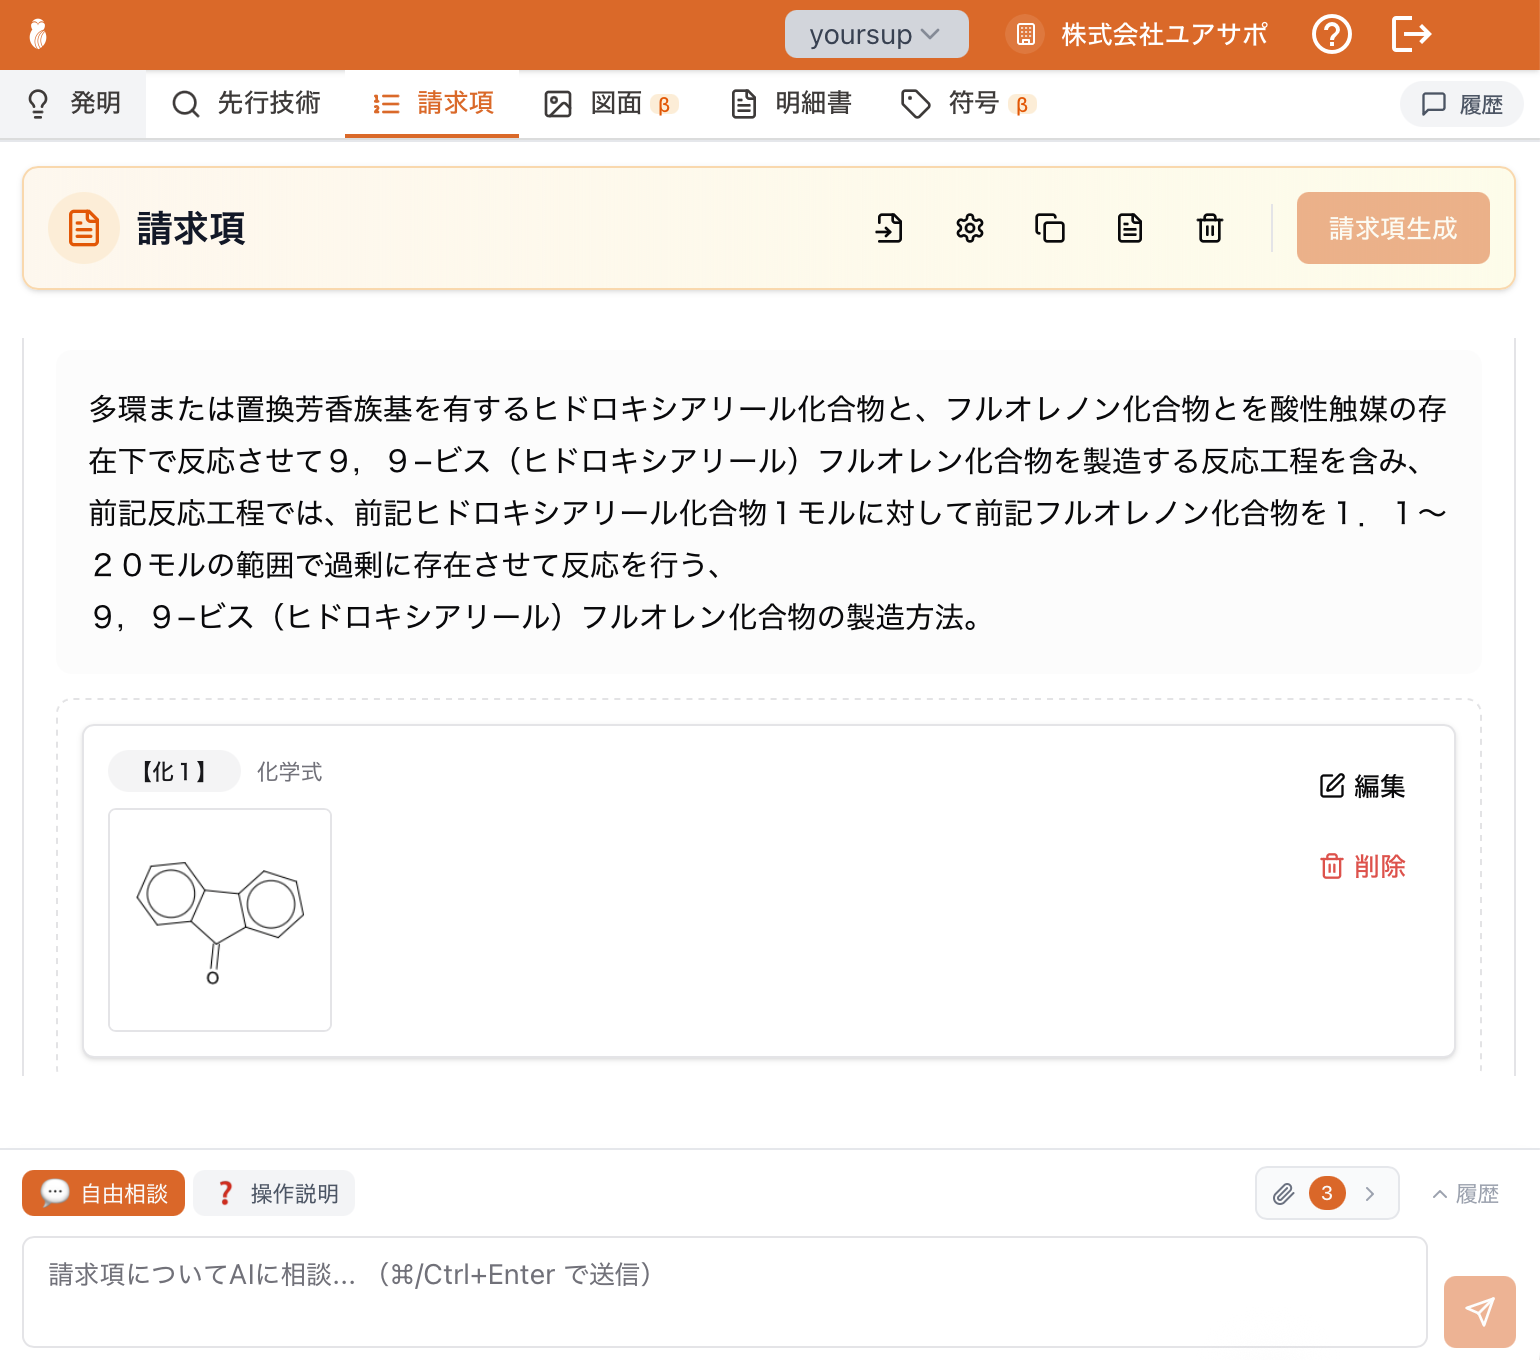Click the document icon beside the trash
Image resolution: width=1540 pixels, height=1360 pixels.
(1130, 228)
